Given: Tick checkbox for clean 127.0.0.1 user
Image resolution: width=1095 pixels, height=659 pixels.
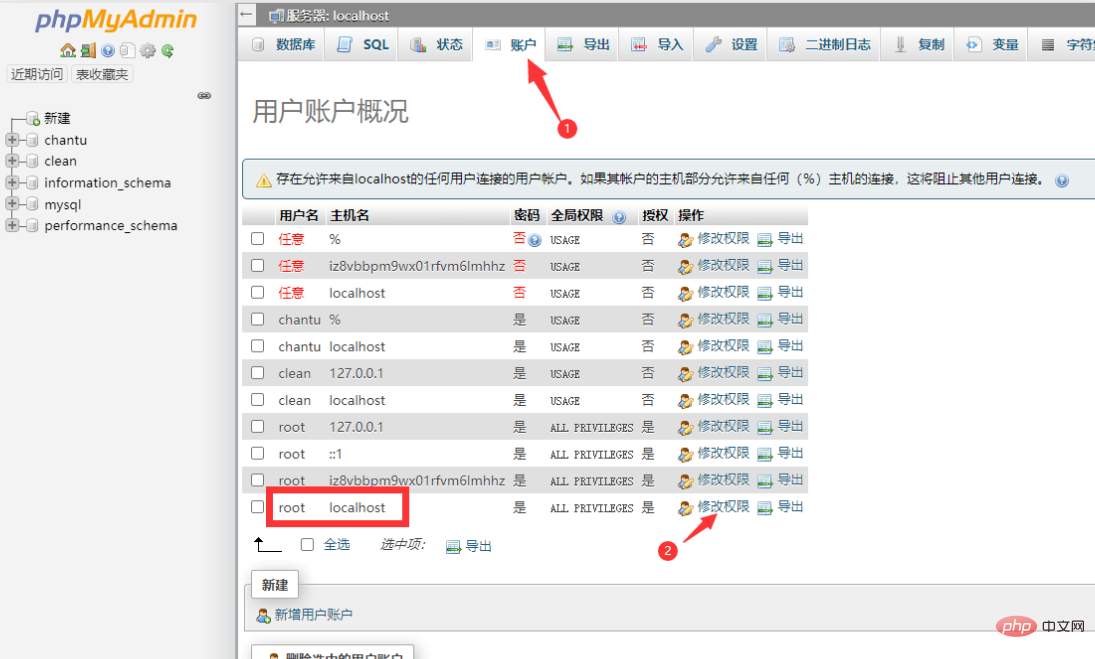Looking at the screenshot, I should 258,373.
